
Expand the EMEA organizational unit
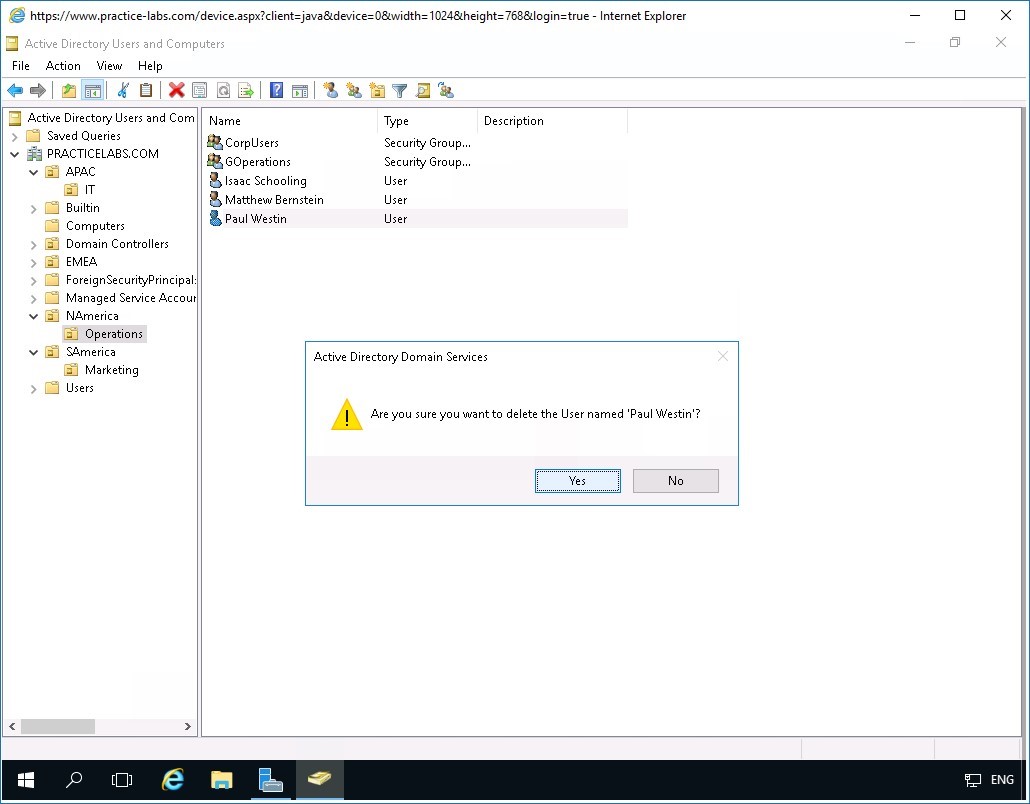pos(34,263)
